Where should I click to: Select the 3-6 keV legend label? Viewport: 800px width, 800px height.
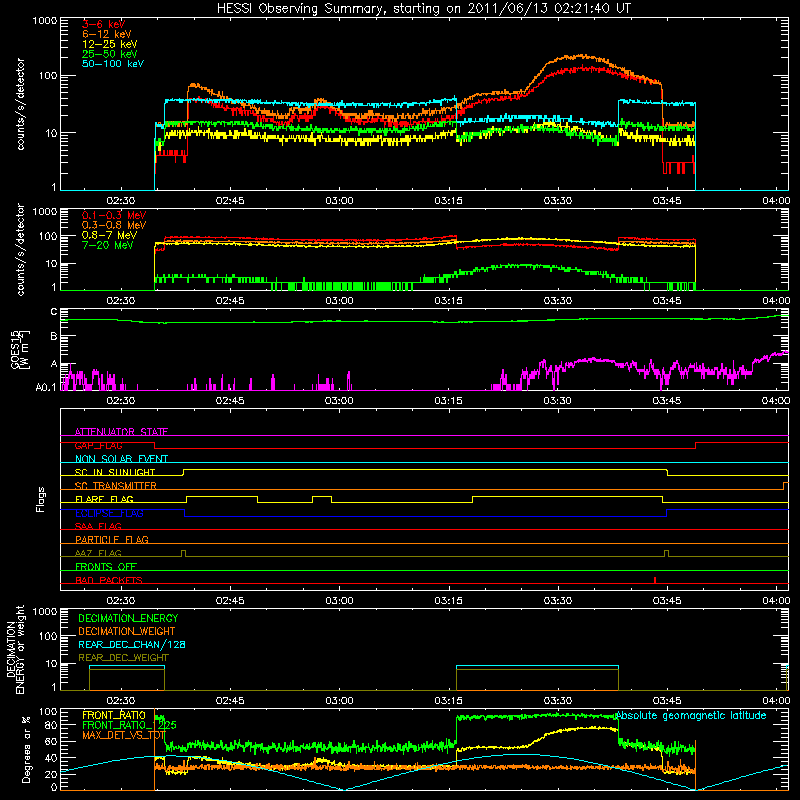point(103,24)
